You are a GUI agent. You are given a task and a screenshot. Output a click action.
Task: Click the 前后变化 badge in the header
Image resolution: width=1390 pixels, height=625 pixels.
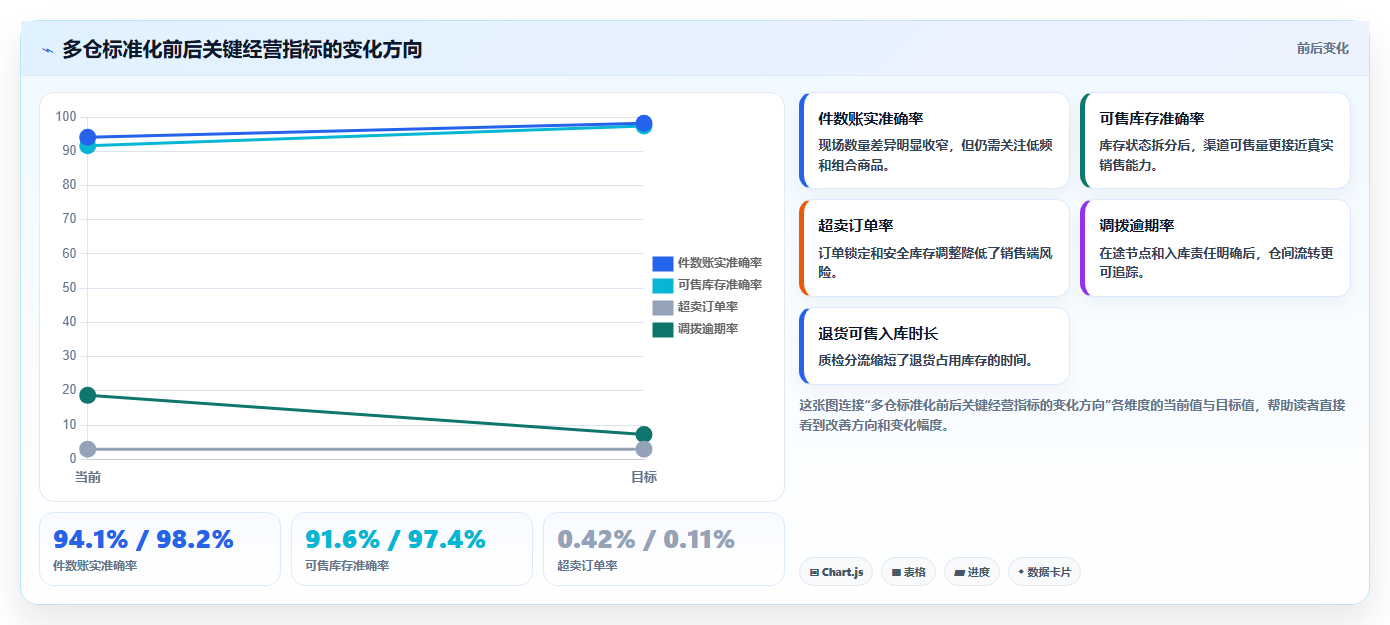tap(1322, 48)
